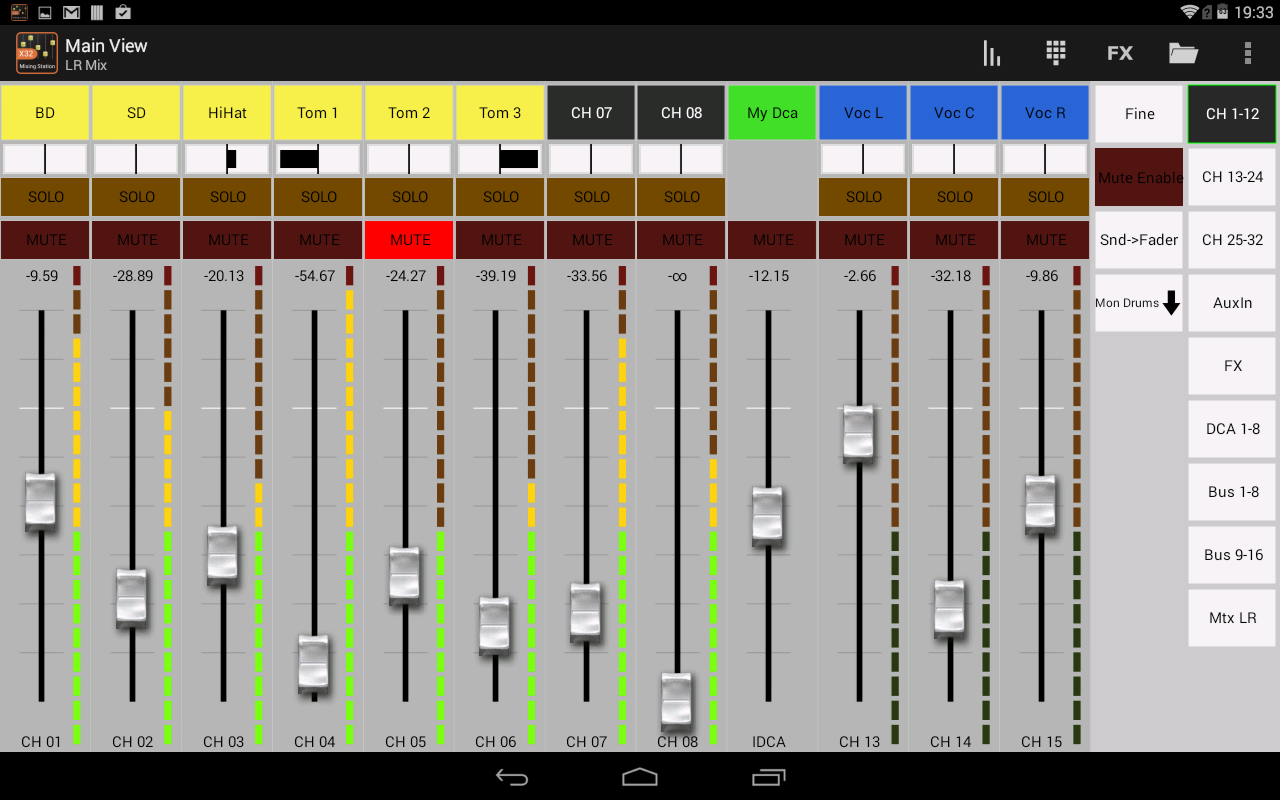The height and width of the screenshot is (800, 1280).
Task: Open the three-dot overflow menu
Action: [1247, 53]
